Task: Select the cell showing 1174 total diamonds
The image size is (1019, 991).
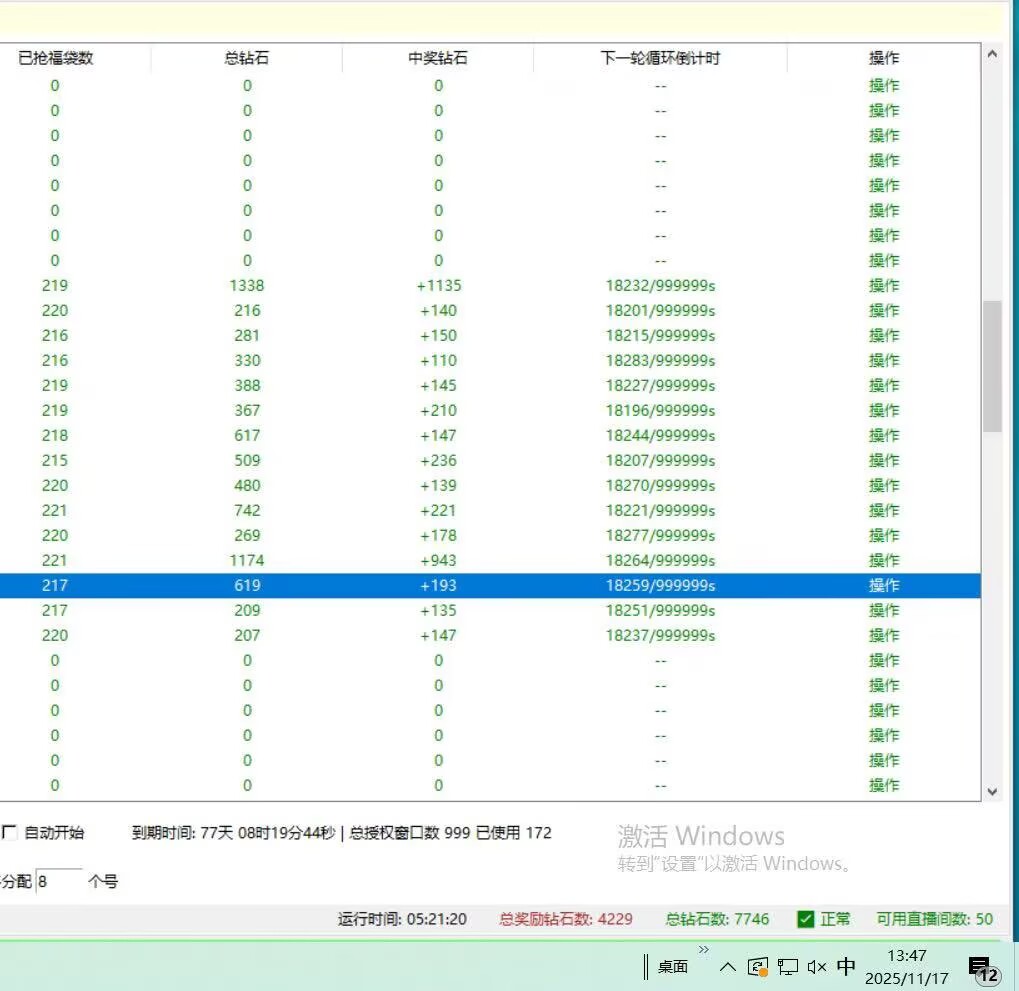Action: (247, 561)
